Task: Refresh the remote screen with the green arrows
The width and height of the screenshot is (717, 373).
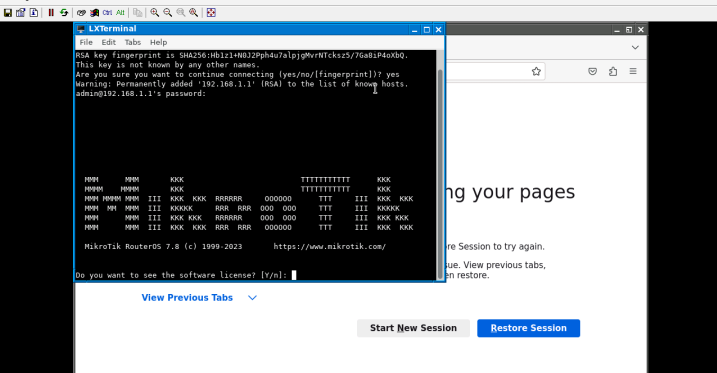Action: 64,13
